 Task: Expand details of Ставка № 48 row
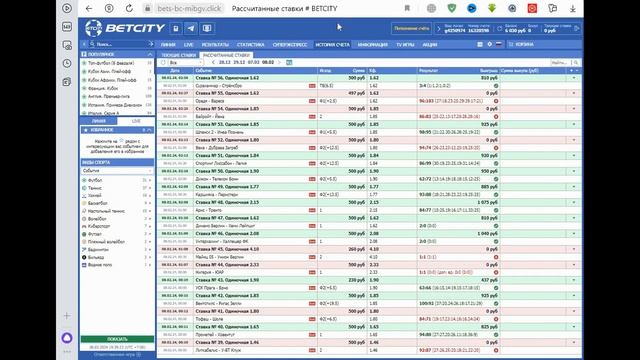(x=573, y=202)
